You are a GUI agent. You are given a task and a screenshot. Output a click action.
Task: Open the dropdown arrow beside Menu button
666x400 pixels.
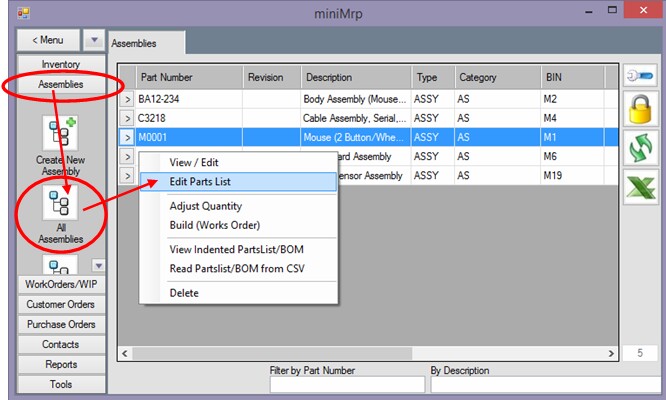click(x=92, y=40)
